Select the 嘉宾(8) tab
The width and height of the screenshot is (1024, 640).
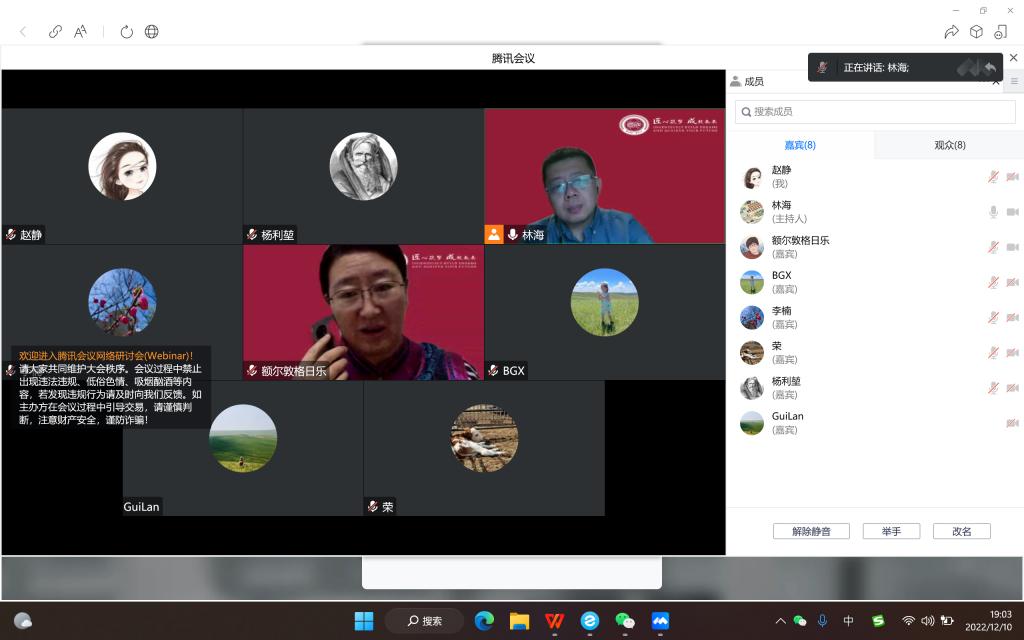coord(799,145)
